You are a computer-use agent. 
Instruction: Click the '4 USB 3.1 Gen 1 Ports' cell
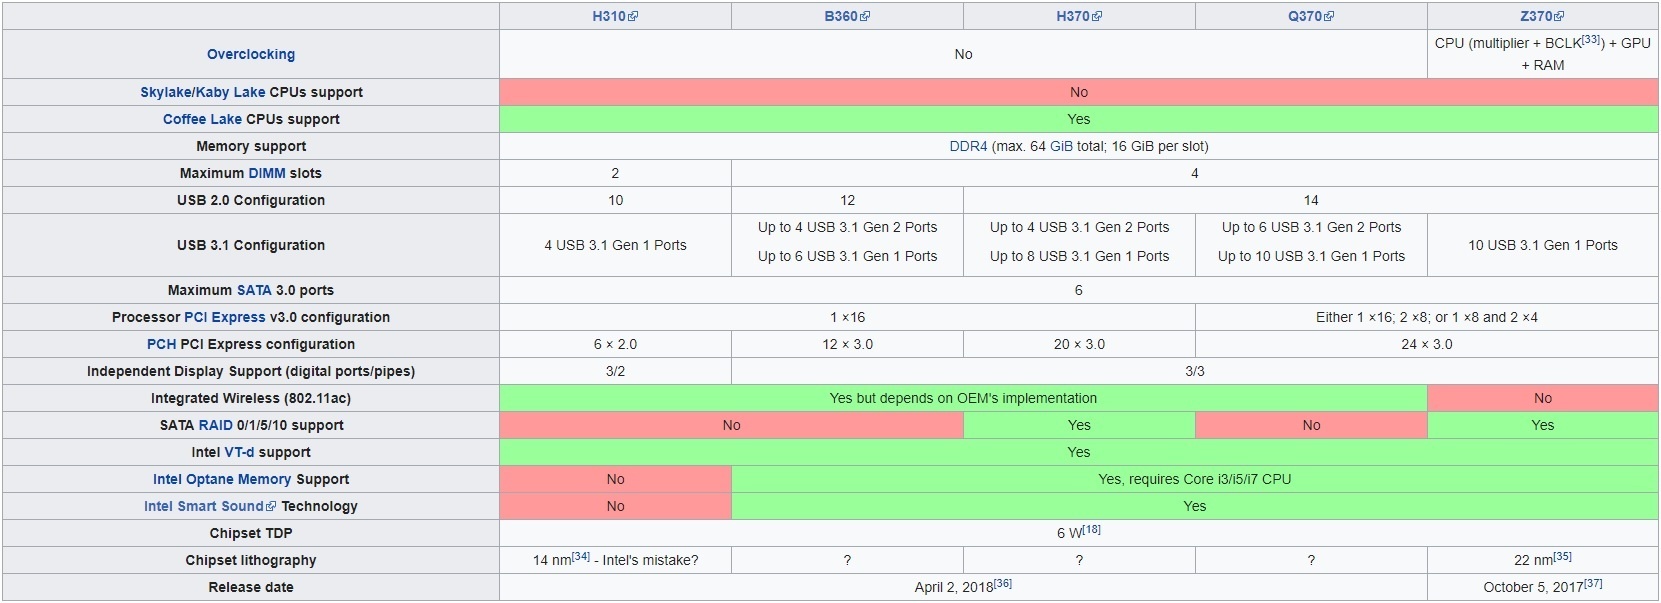[615, 245]
